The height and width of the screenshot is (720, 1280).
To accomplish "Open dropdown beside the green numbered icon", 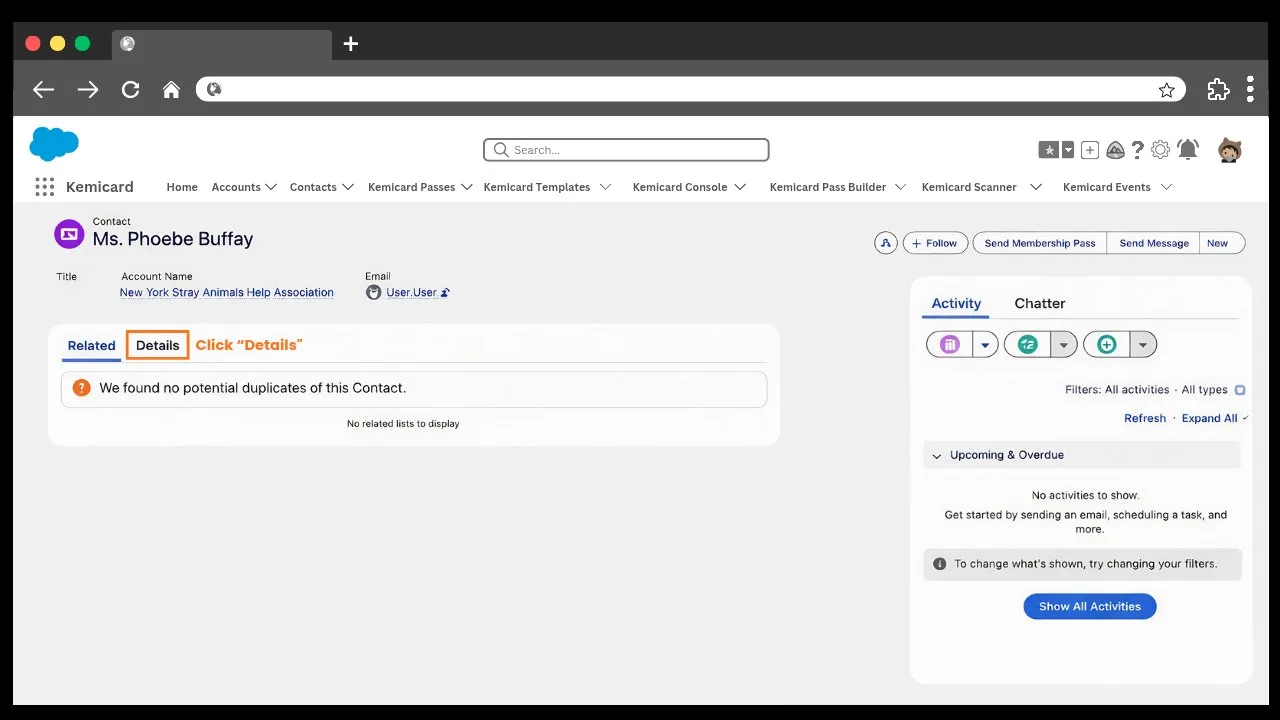I will tap(1064, 344).
